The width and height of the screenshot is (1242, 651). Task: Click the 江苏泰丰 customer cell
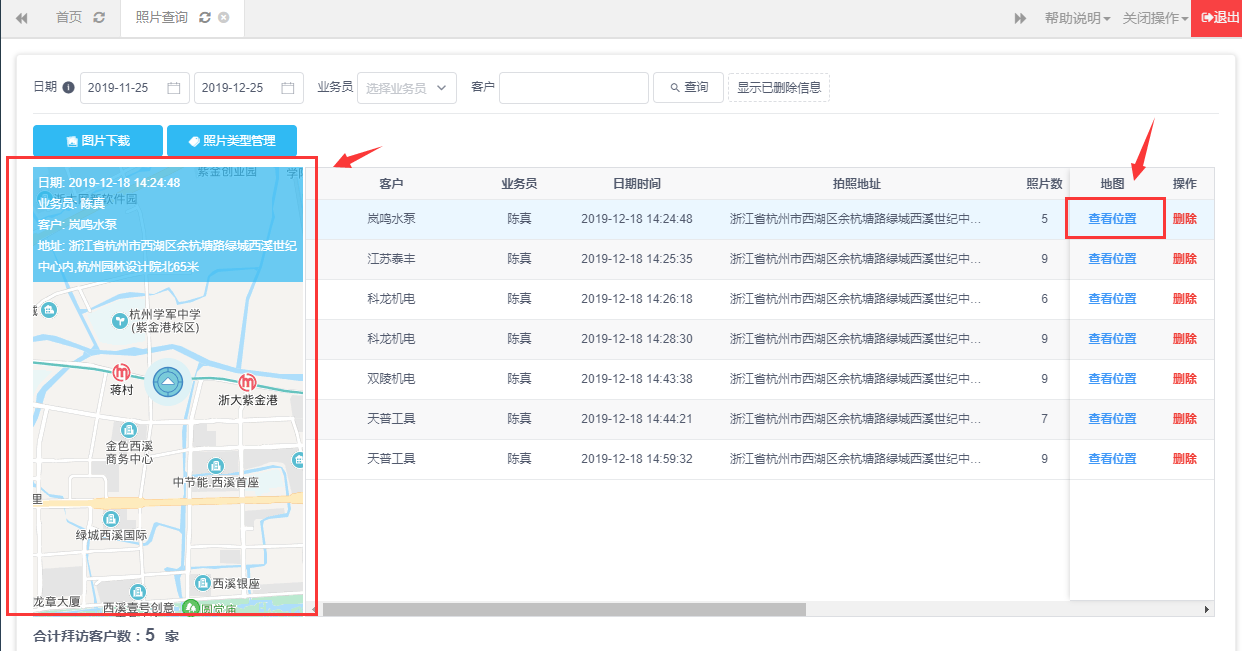(x=391, y=258)
